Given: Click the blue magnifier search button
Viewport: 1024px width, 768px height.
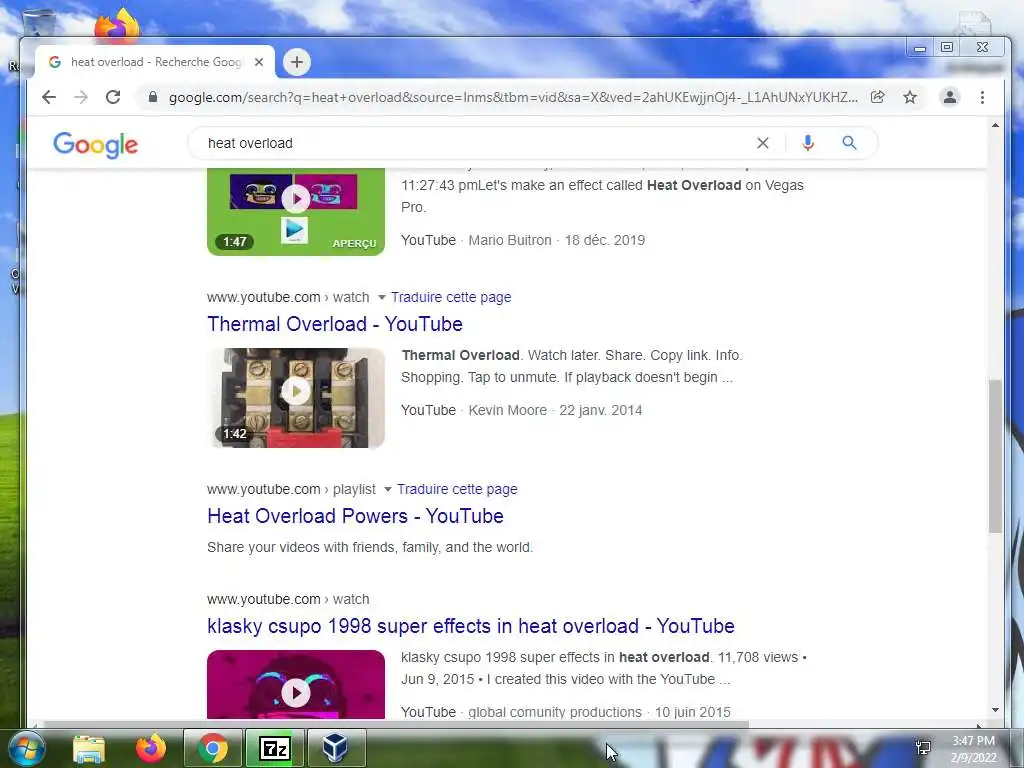Looking at the screenshot, I should [x=849, y=143].
